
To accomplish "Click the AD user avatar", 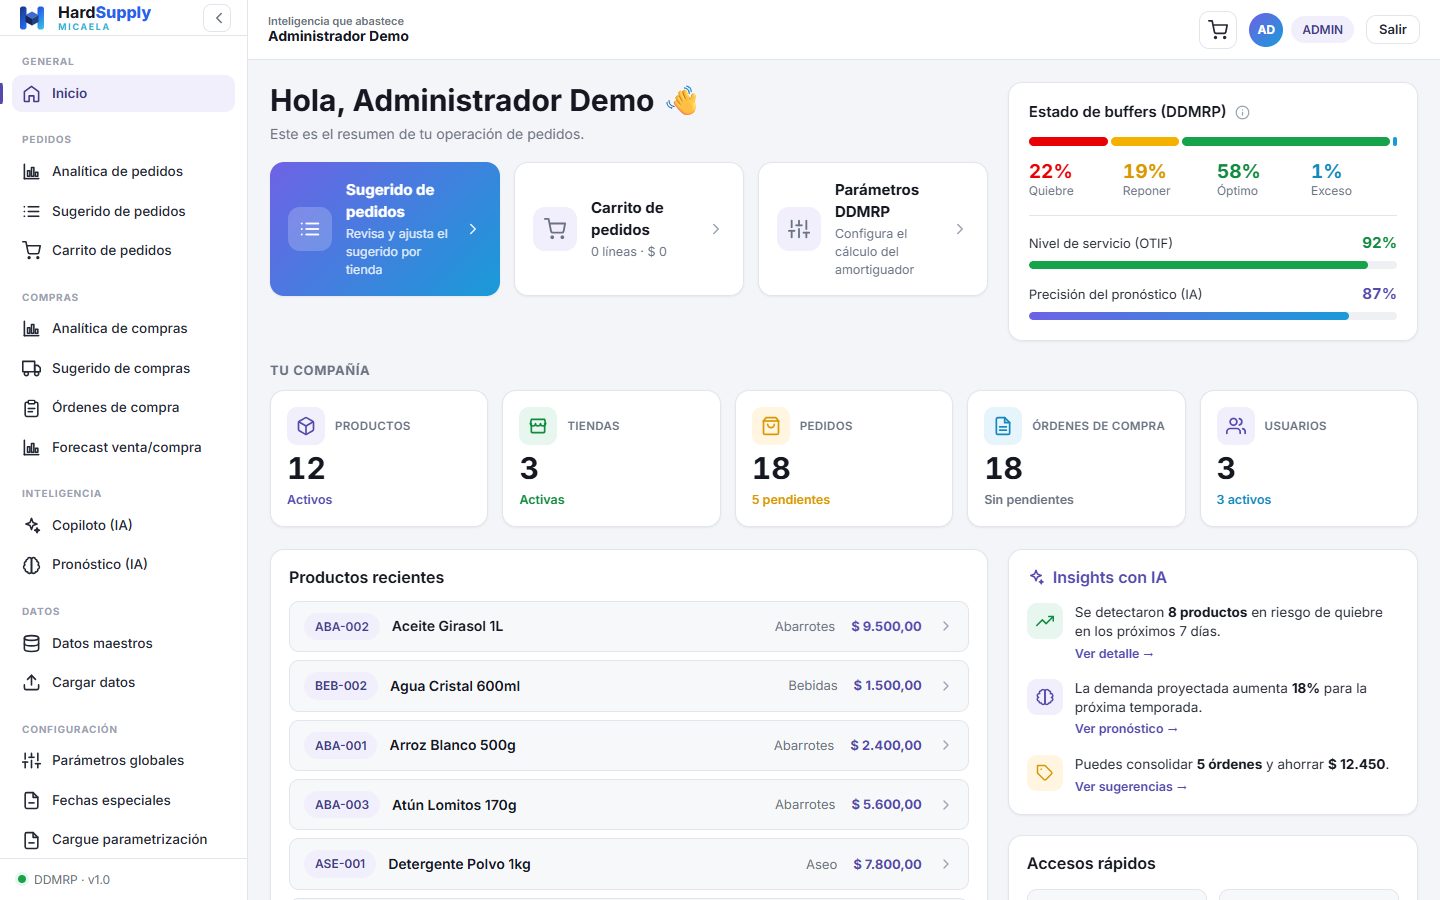I will point(1266,30).
